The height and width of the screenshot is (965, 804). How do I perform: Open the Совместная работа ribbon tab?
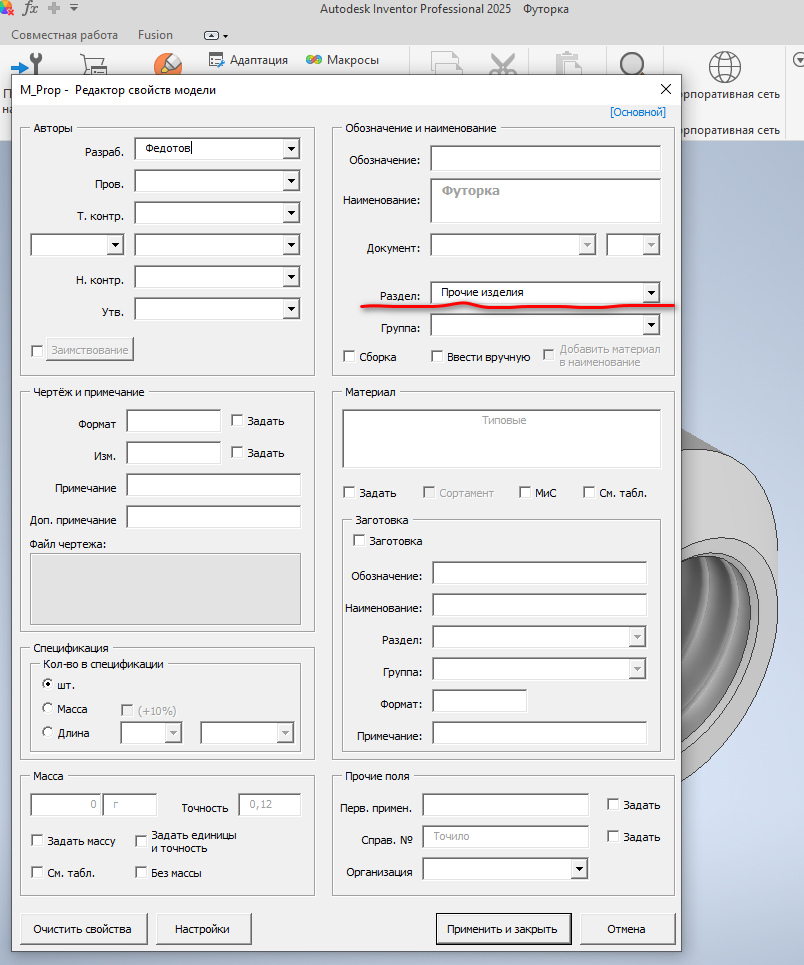65,35
